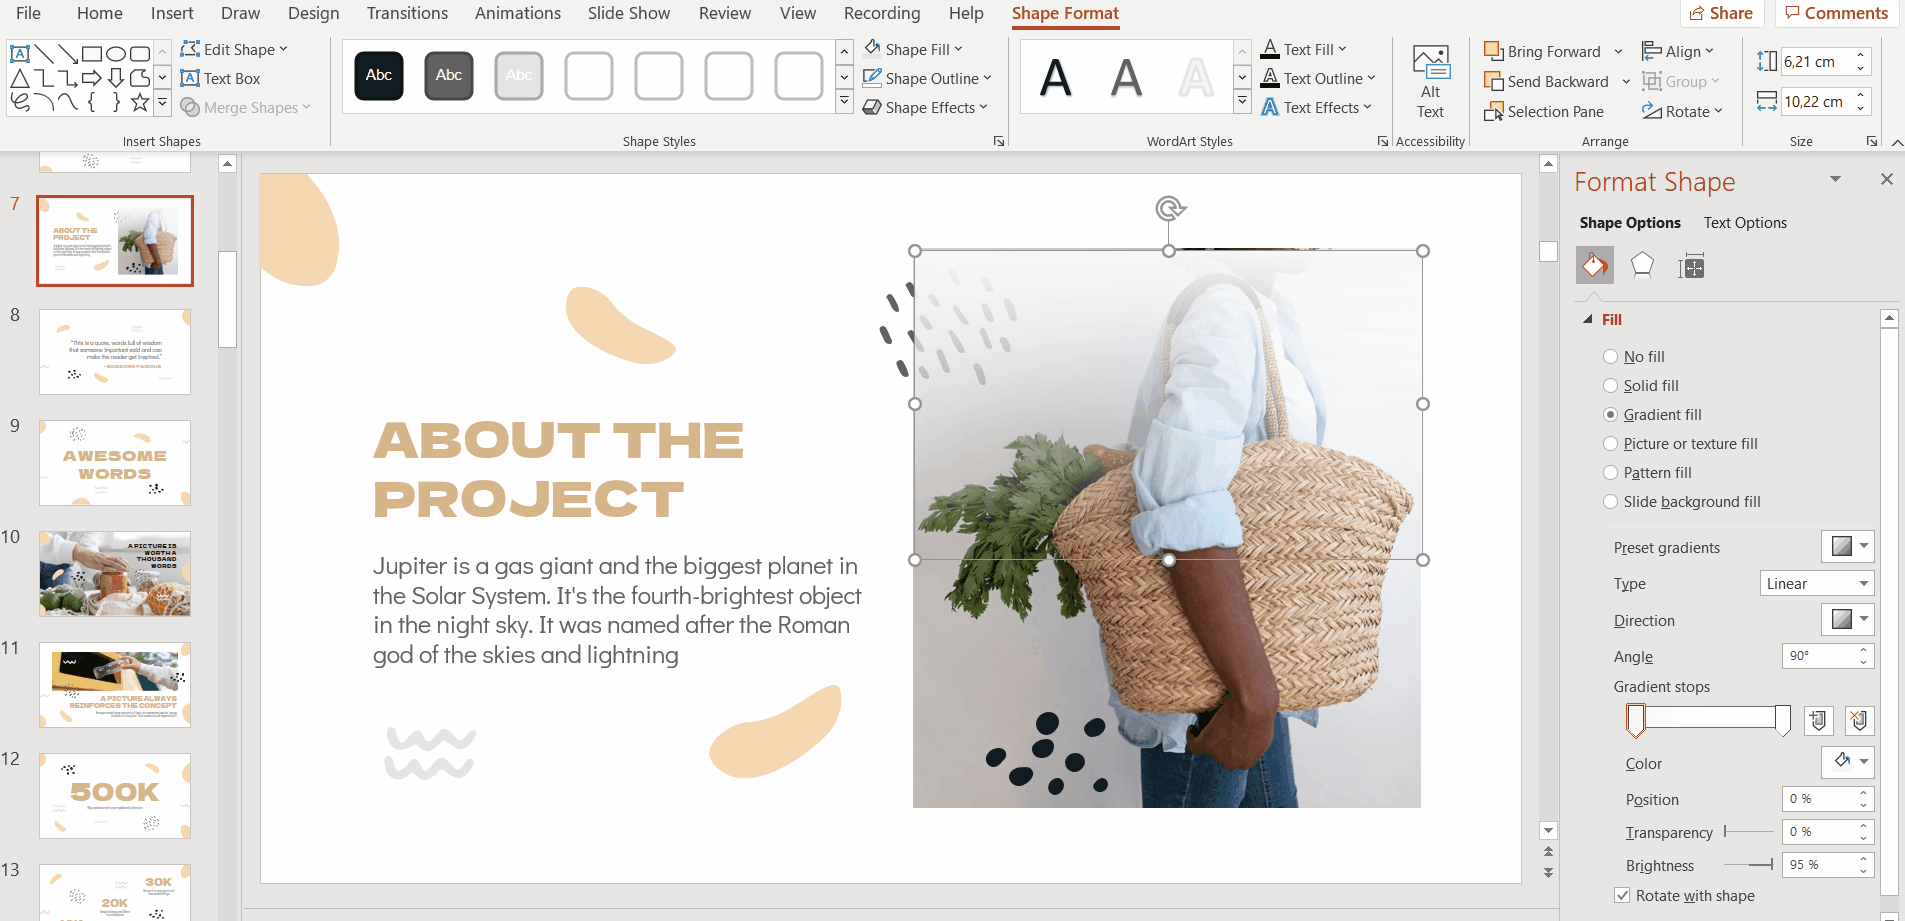
Task: Select the oval shape in Insert Shapes
Action: [116, 53]
